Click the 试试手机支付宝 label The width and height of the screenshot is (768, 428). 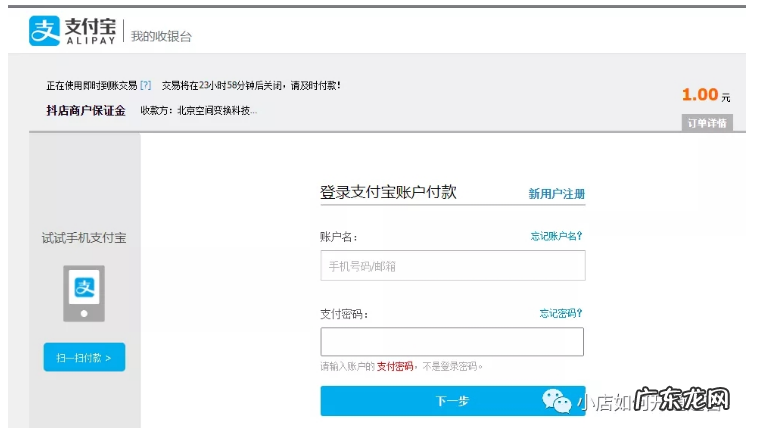[84, 238]
